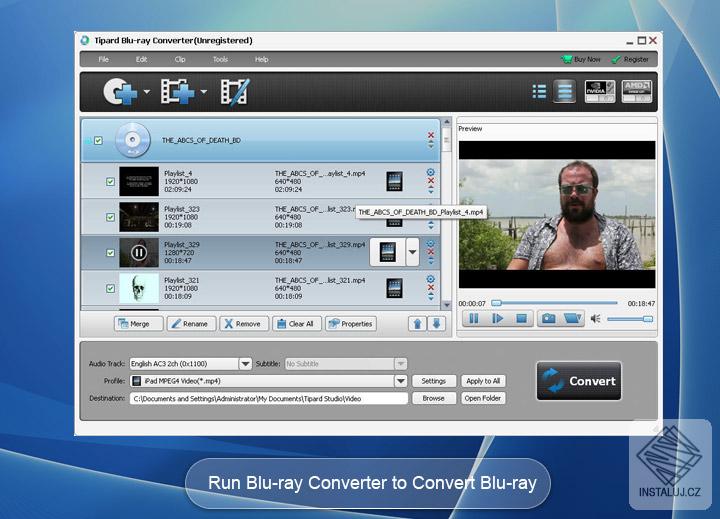Open the Edit menu

click(141, 59)
